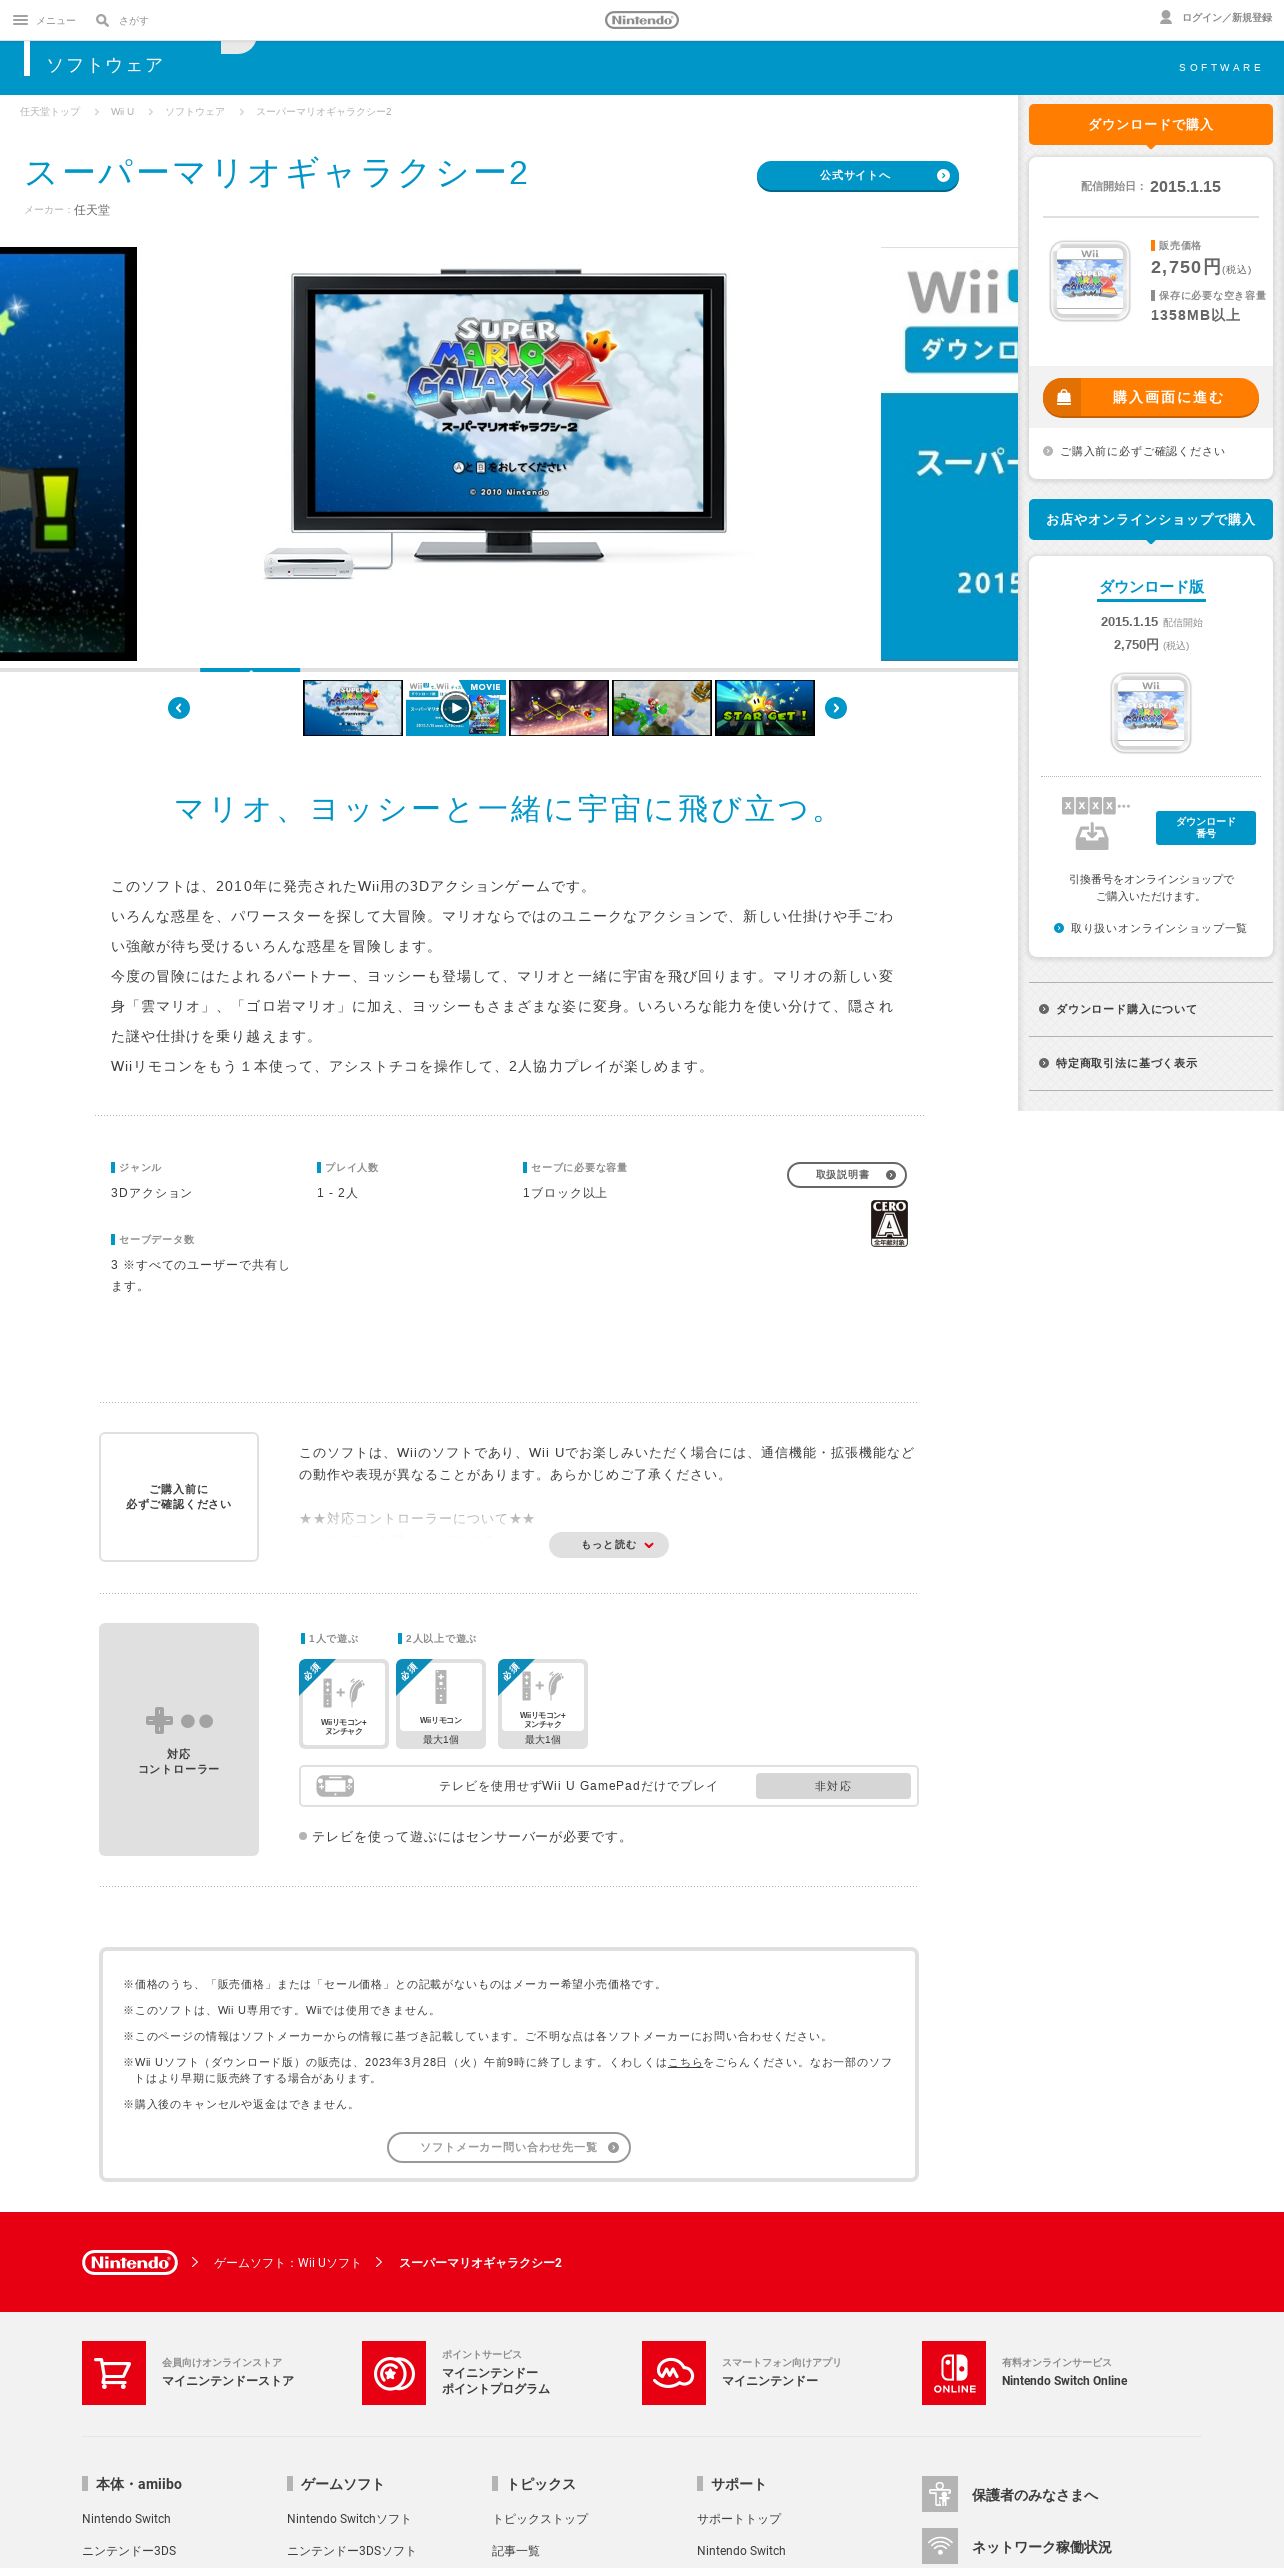Open the hamburger menu icon
The width and height of the screenshot is (1284, 2568).
point(20,20)
